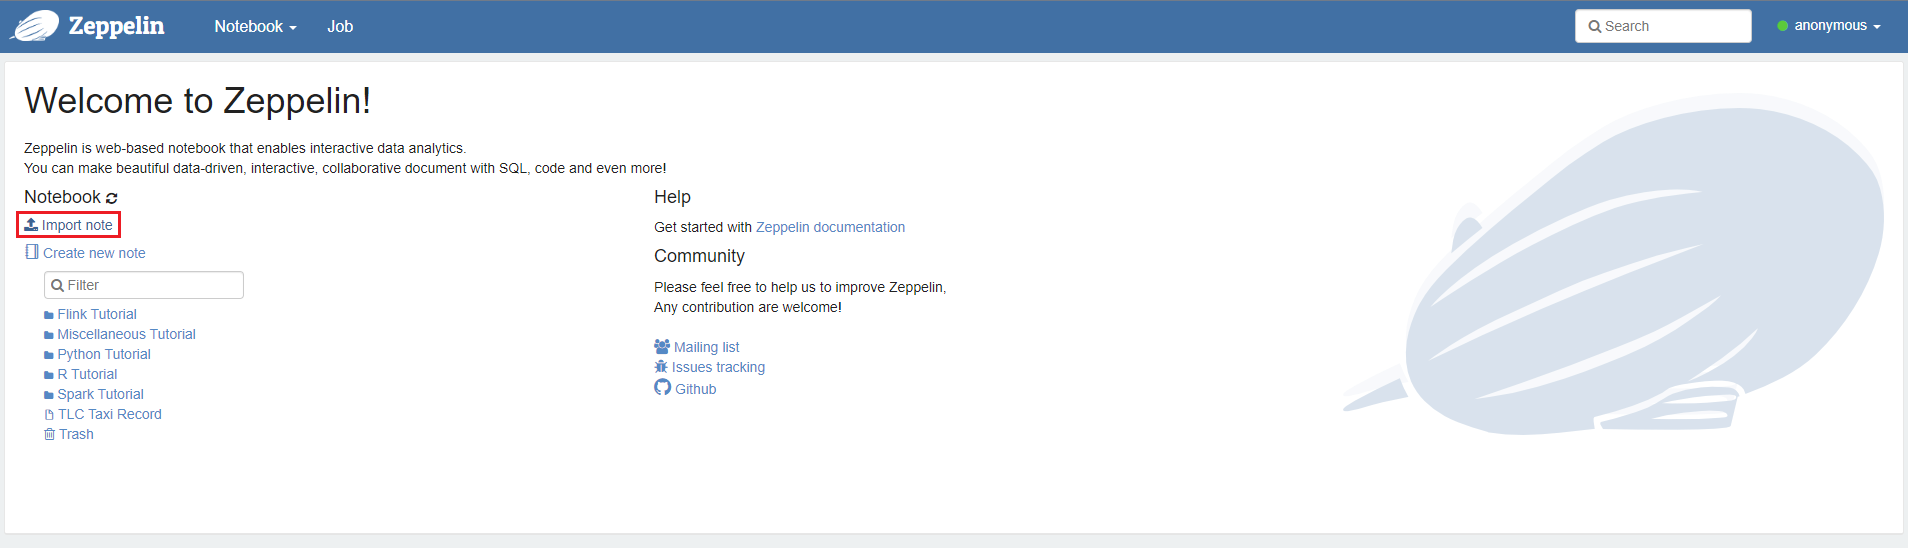1908x548 pixels.
Task: Click the Create new note link
Action: click(x=94, y=253)
